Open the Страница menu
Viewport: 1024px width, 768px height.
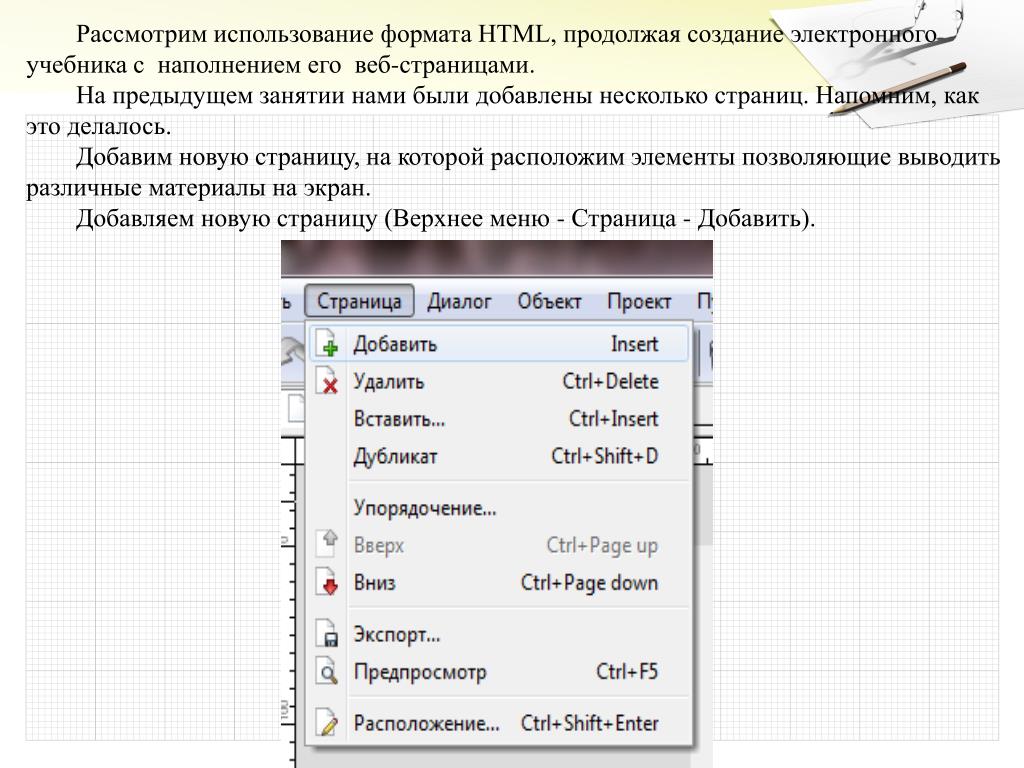(x=359, y=301)
